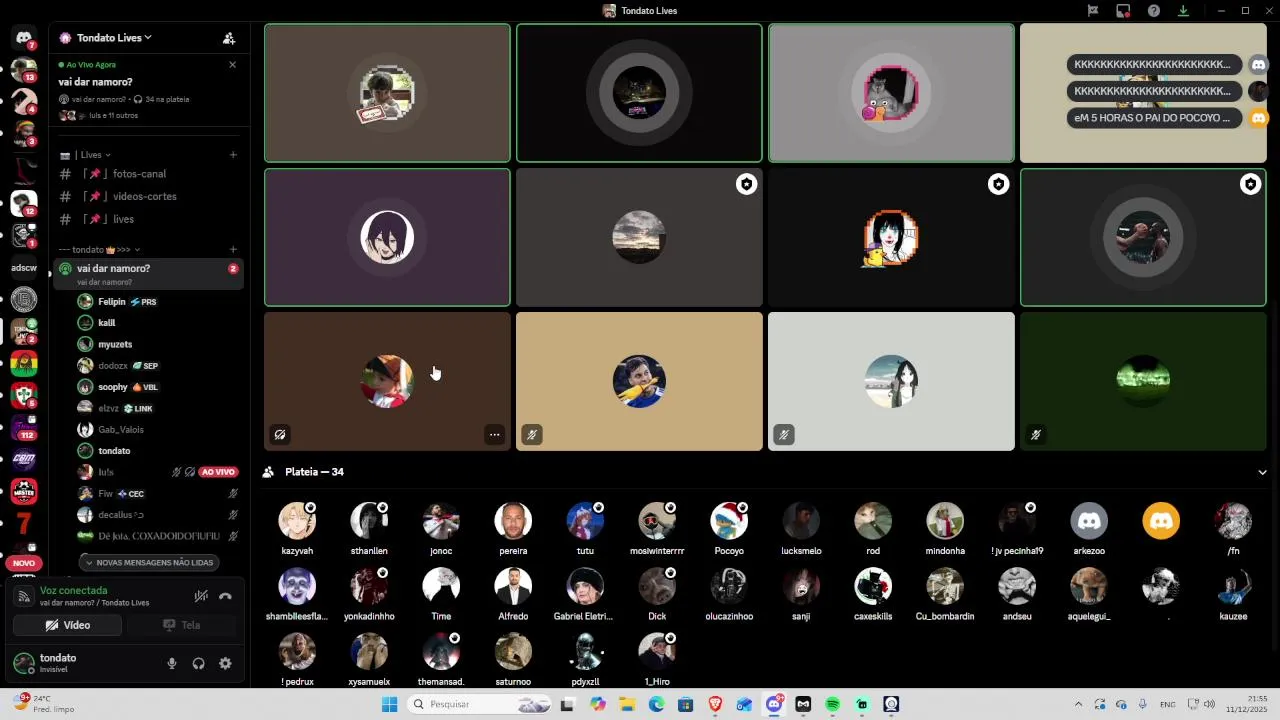
Task: Show hidden system tray icons
Action: point(1078,704)
